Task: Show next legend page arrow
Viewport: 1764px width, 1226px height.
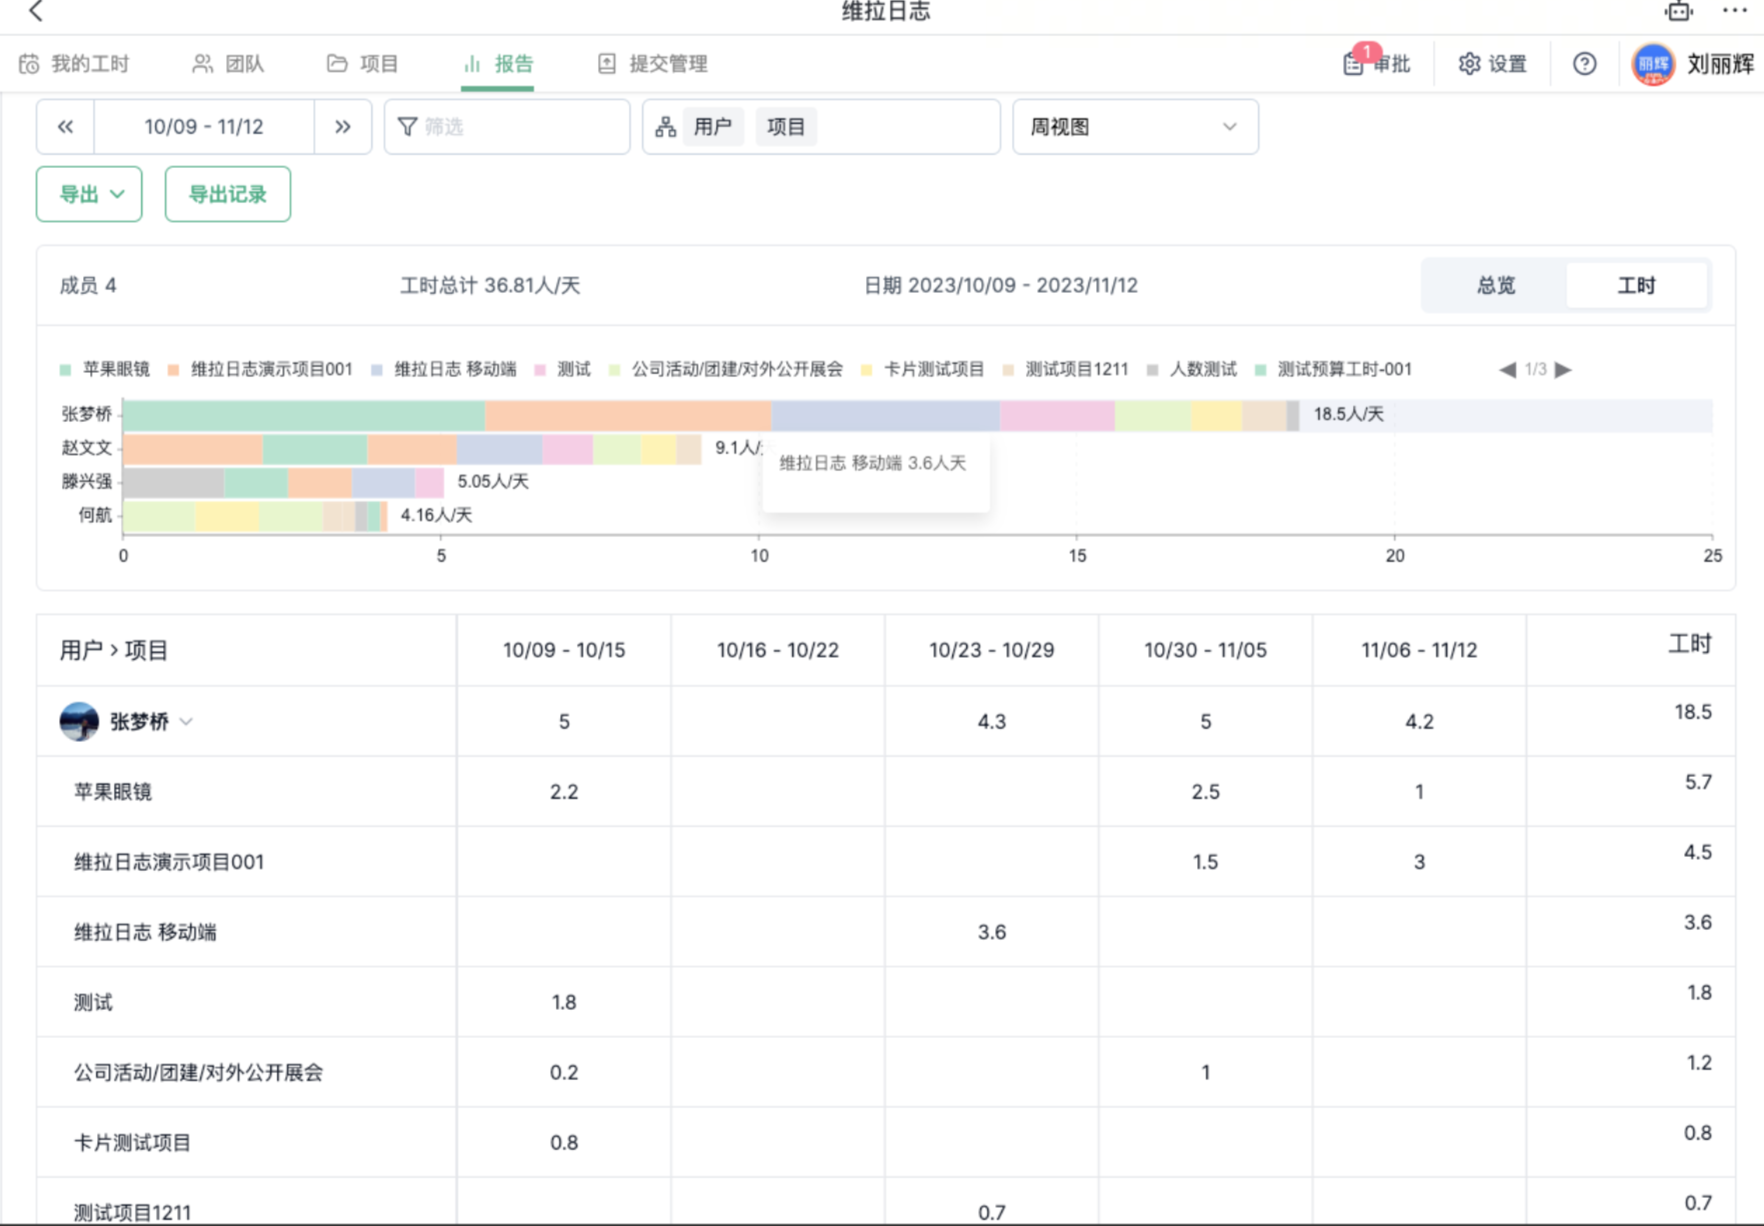Action: click(x=1563, y=370)
